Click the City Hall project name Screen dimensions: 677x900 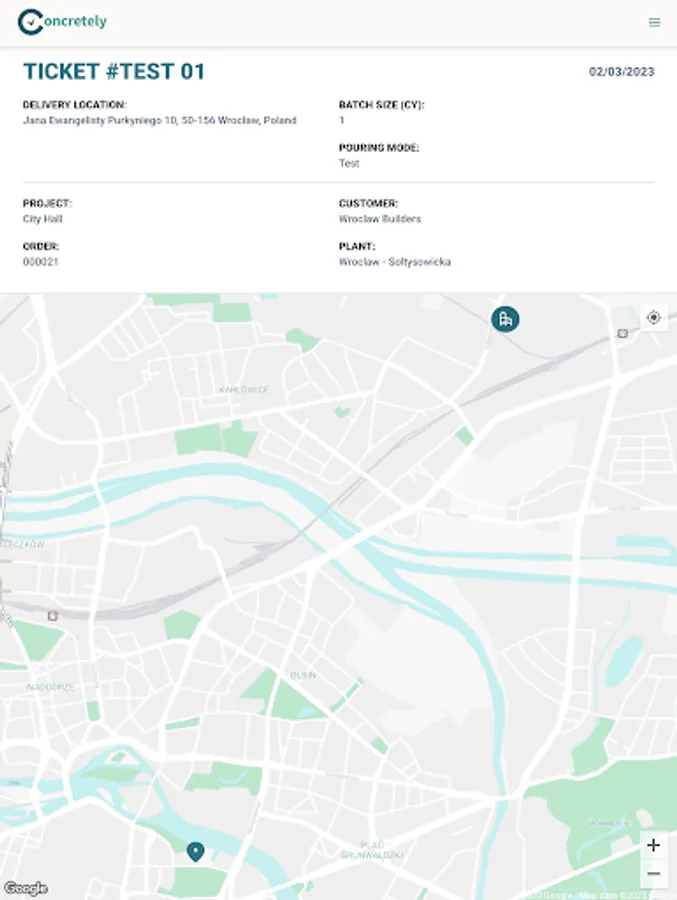click(42, 219)
